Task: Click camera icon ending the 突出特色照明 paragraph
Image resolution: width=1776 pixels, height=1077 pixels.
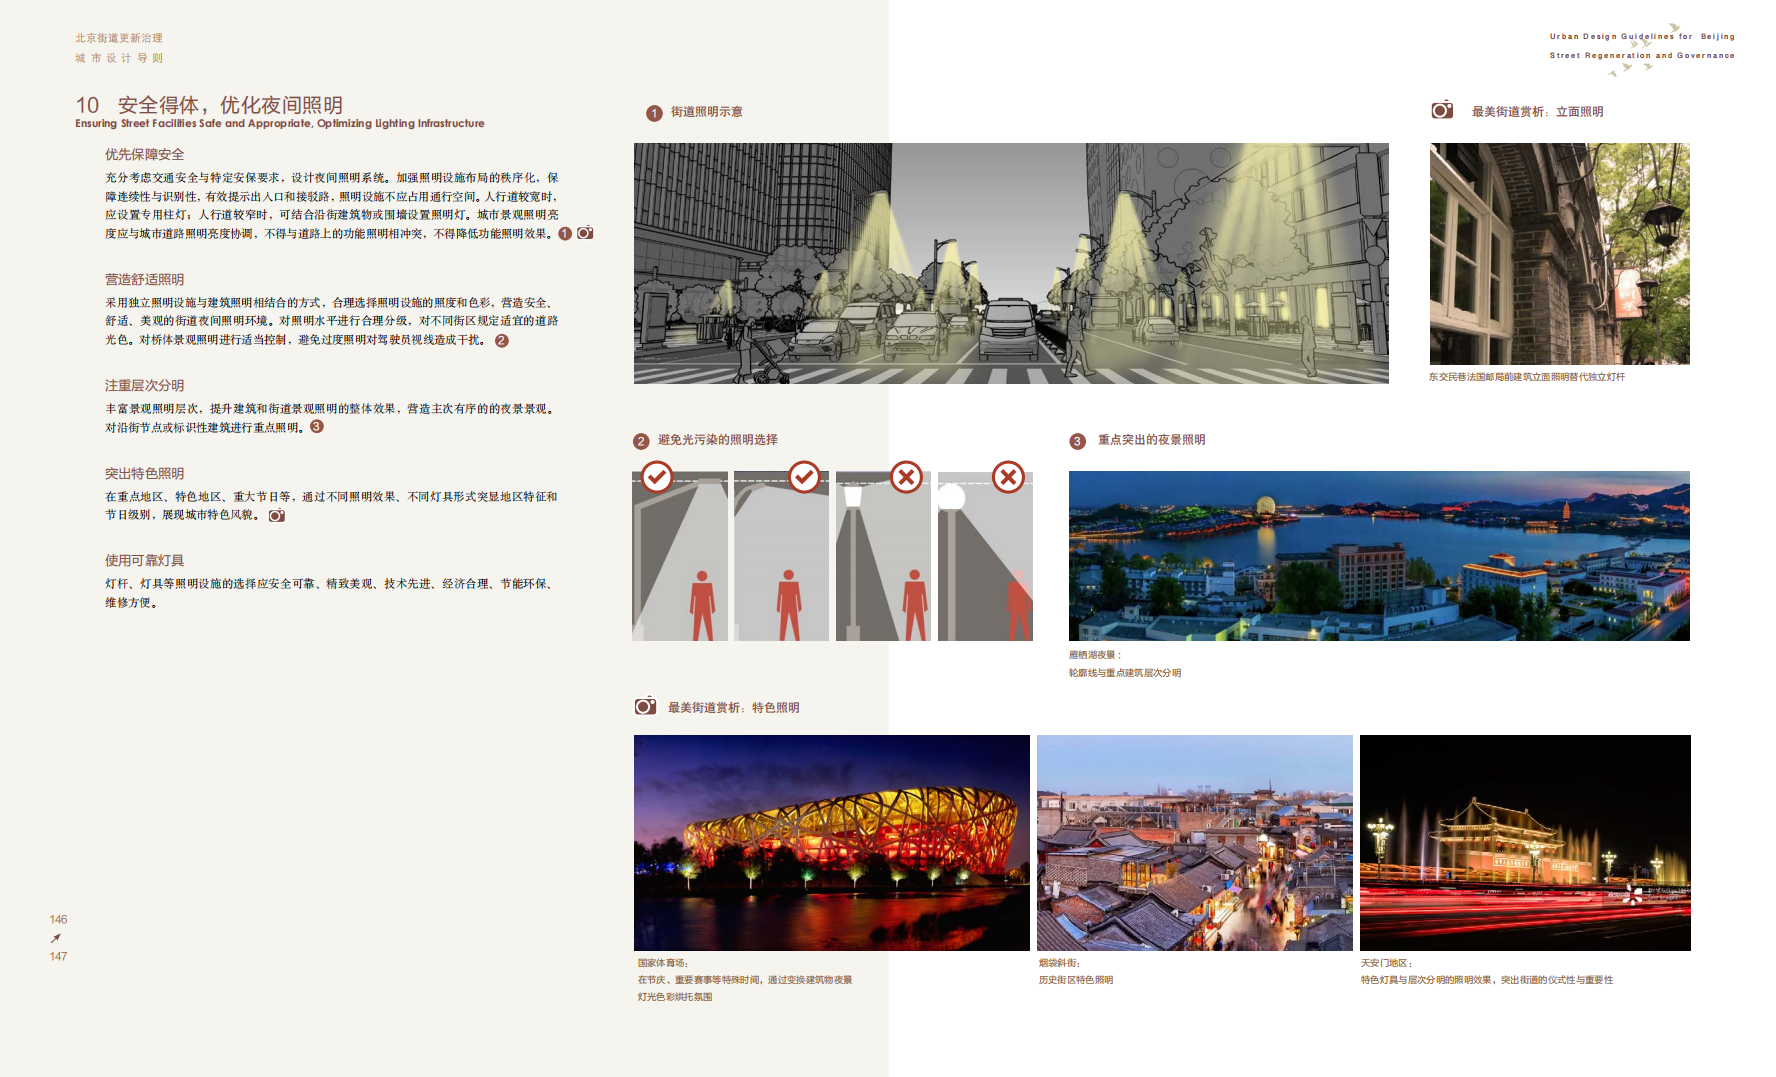Action: pos(277,516)
